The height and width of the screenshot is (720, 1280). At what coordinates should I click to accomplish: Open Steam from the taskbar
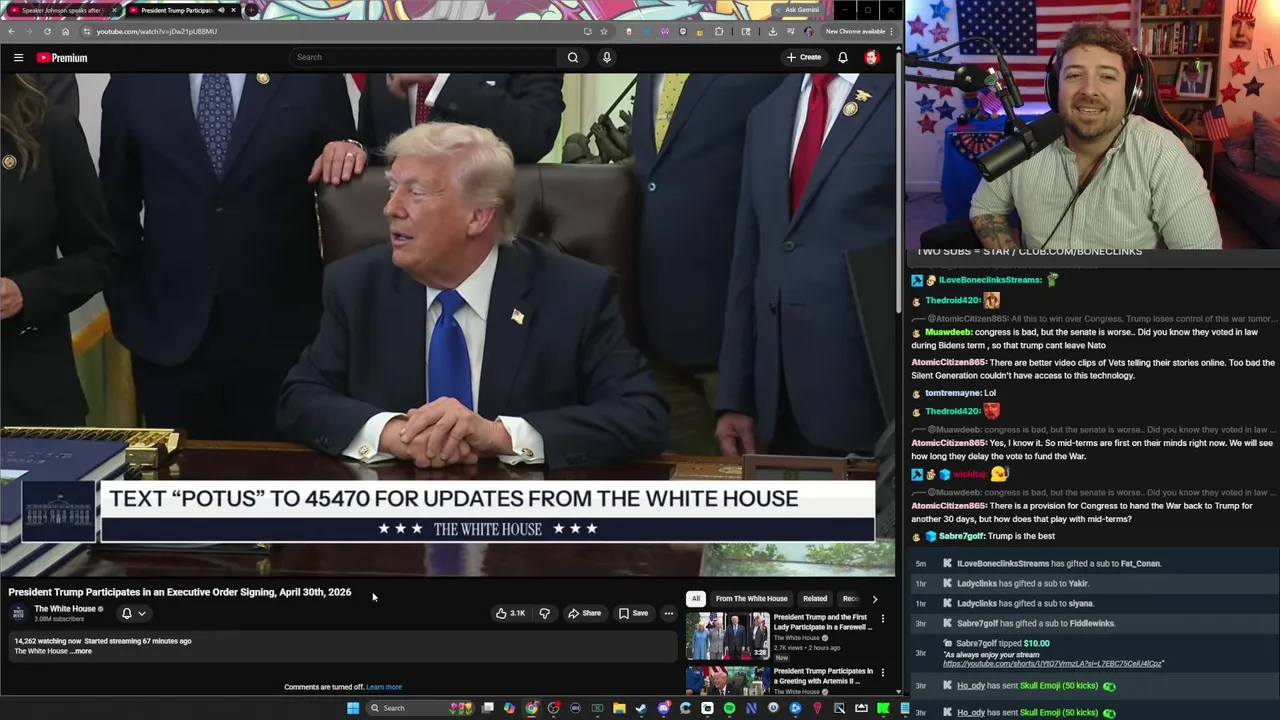pyautogui.click(x=641, y=708)
